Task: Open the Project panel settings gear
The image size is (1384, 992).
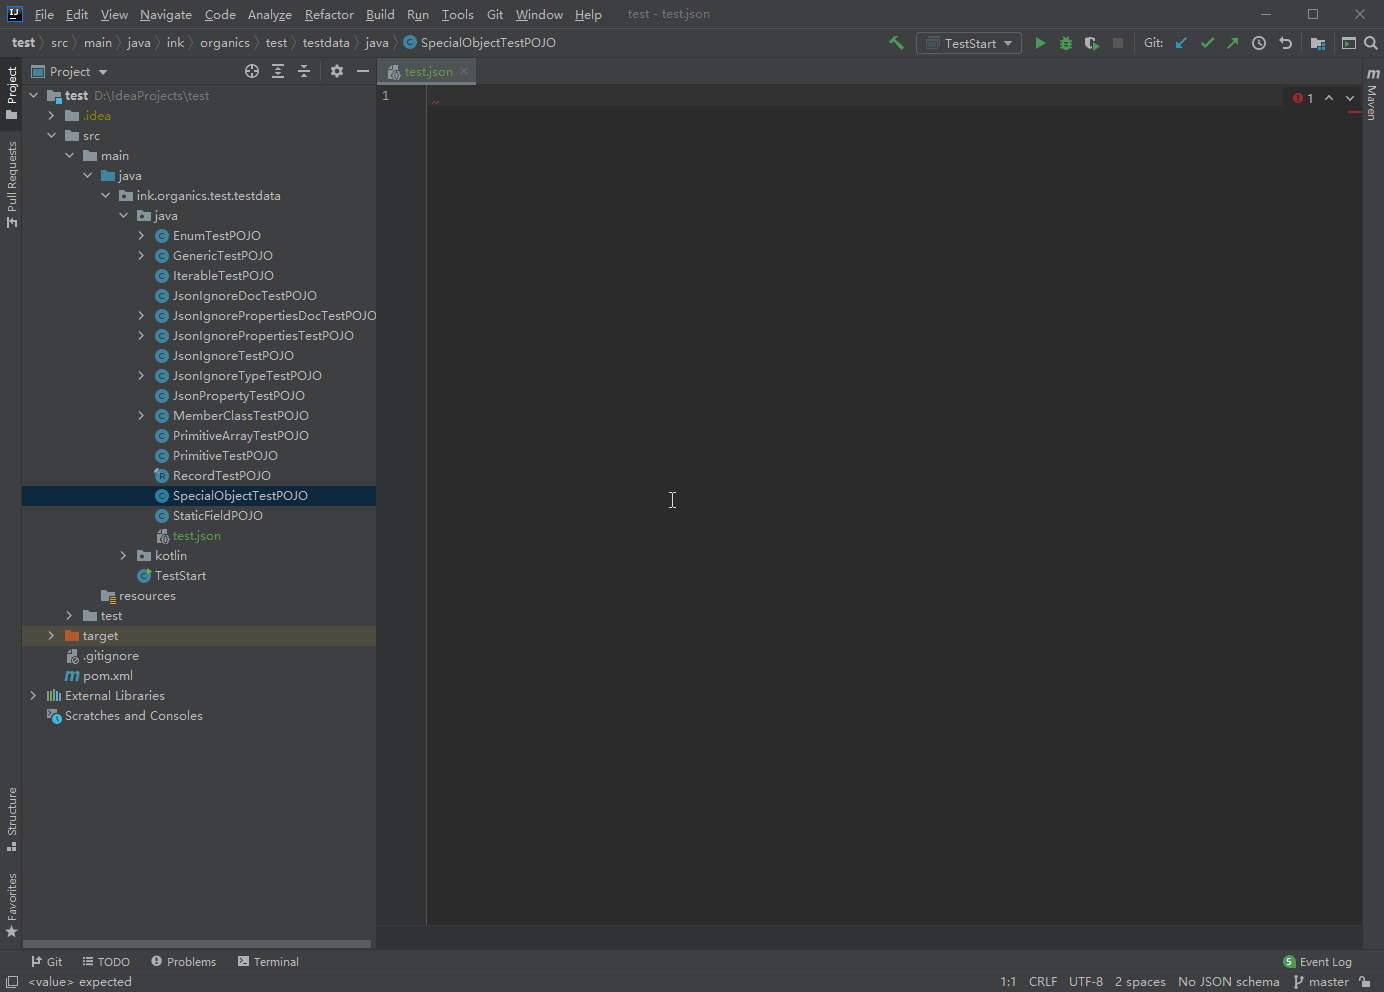Action: [337, 71]
